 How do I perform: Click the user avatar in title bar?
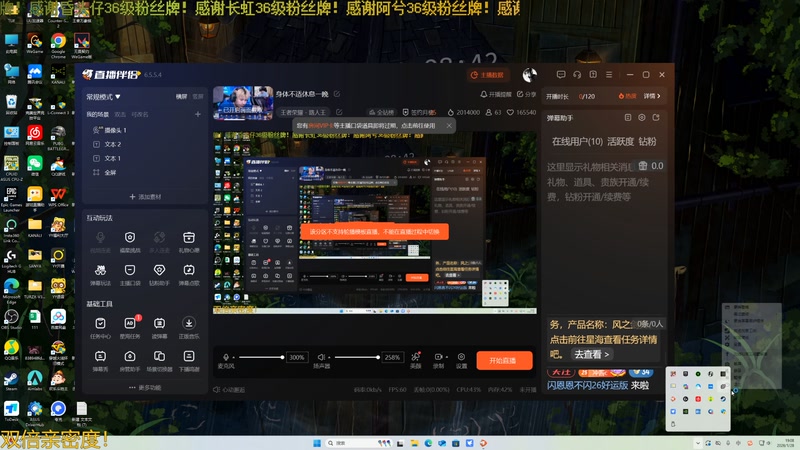530,75
